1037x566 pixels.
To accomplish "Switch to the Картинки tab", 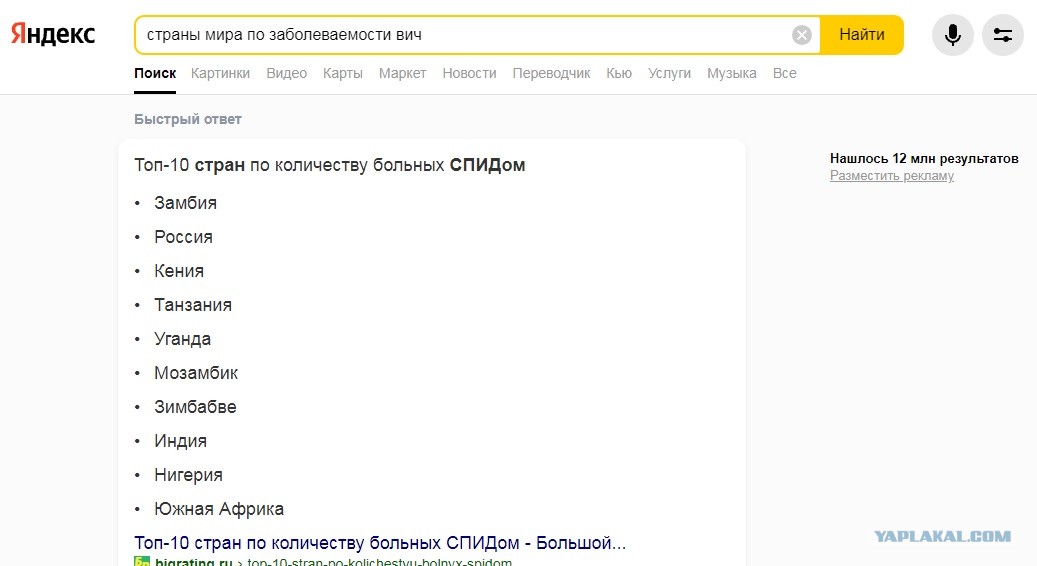I will tap(220, 73).
